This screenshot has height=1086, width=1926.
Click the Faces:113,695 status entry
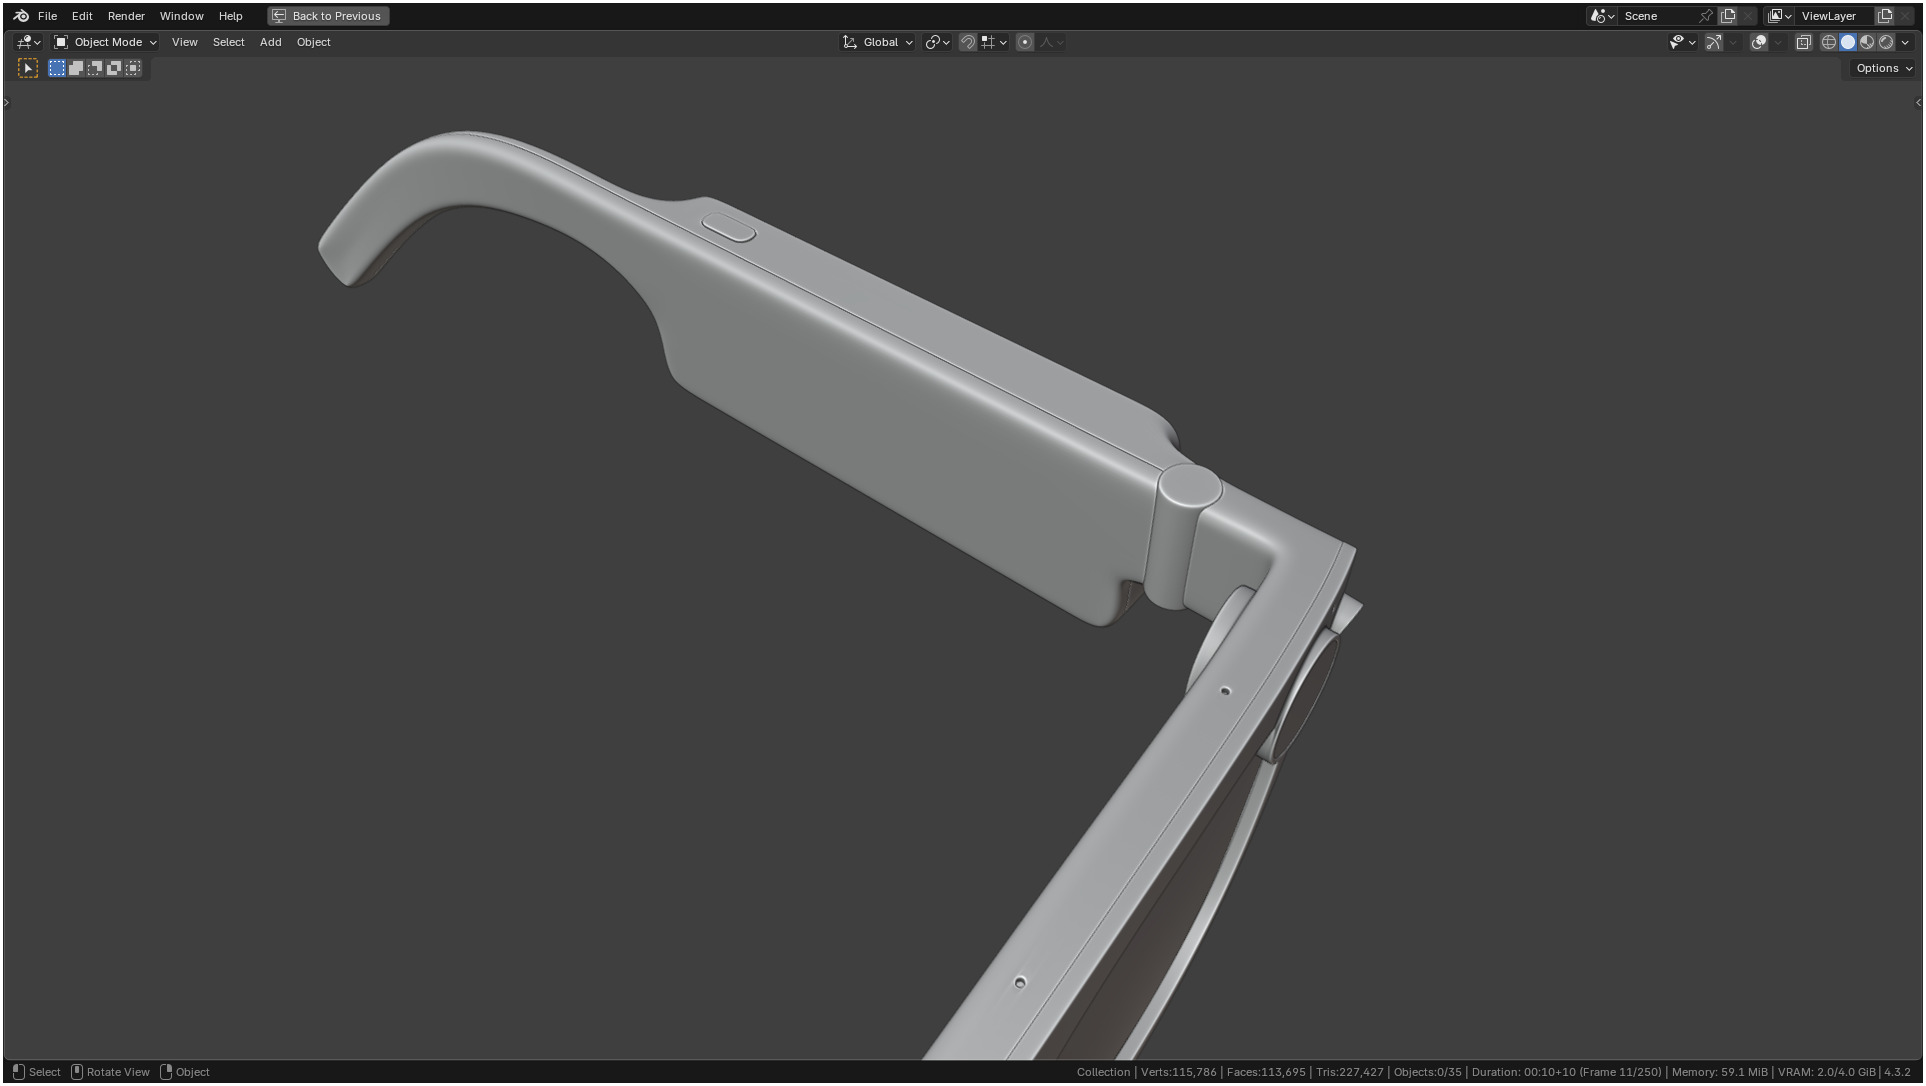point(1266,1072)
